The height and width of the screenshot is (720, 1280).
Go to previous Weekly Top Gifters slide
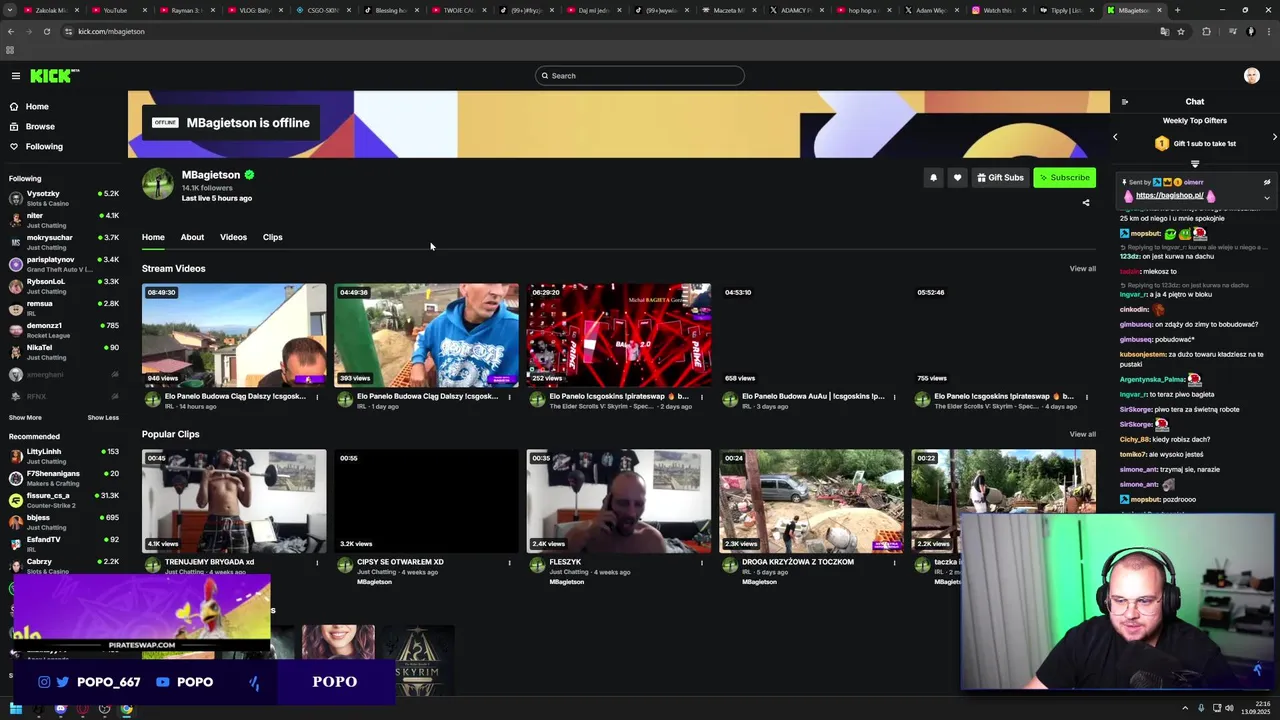coord(1115,137)
